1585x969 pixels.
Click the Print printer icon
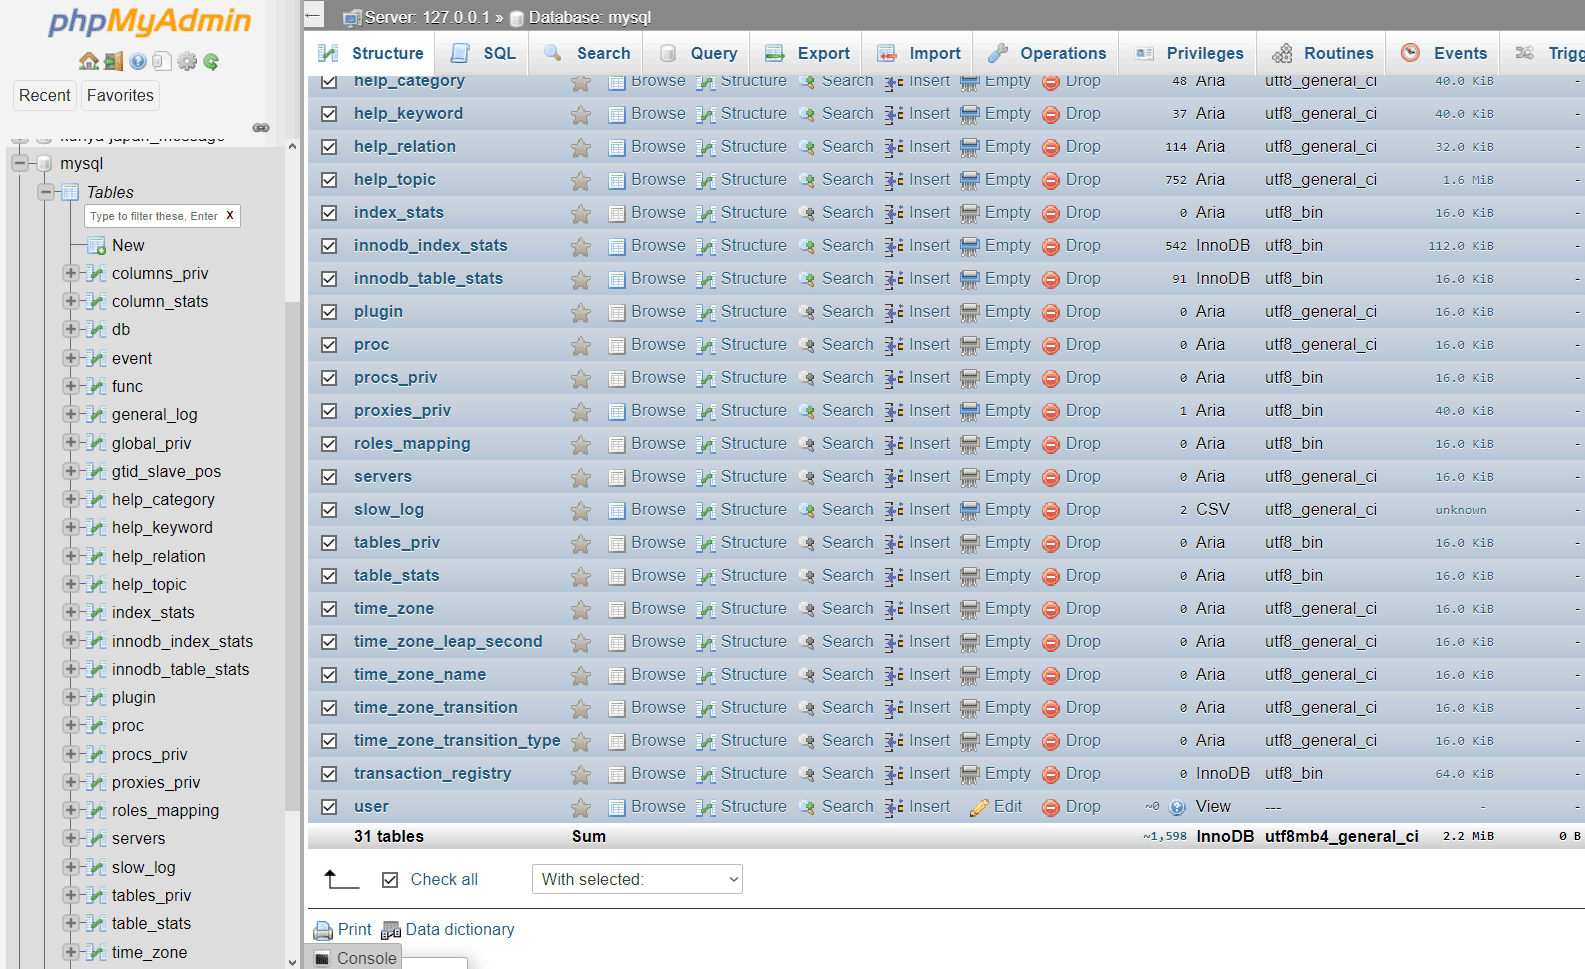pyautogui.click(x=323, y=930)
